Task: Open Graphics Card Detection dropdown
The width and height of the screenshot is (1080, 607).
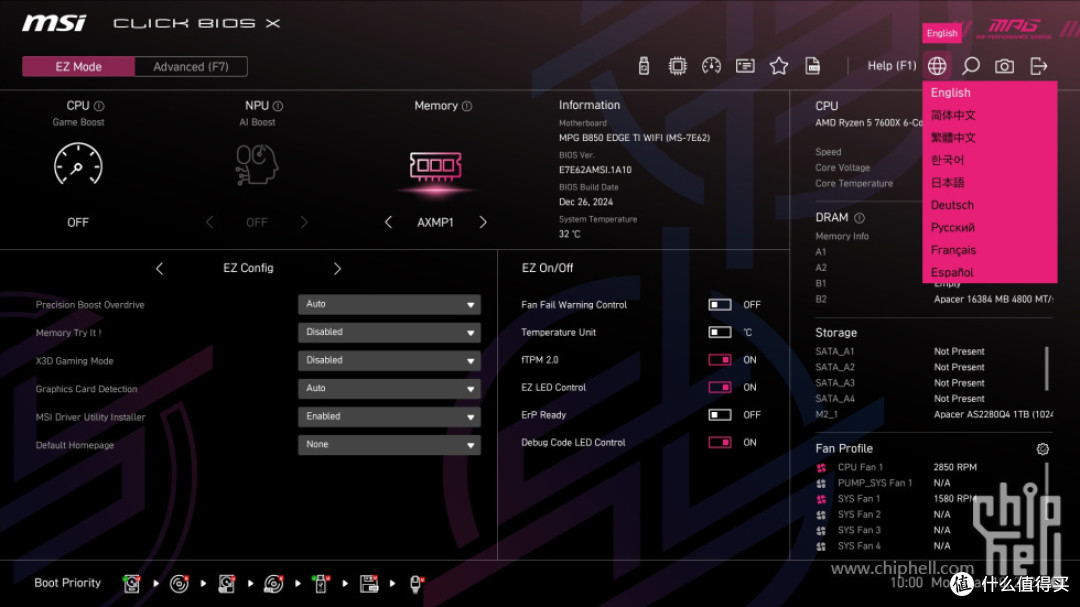Action: tap(389, 389)
